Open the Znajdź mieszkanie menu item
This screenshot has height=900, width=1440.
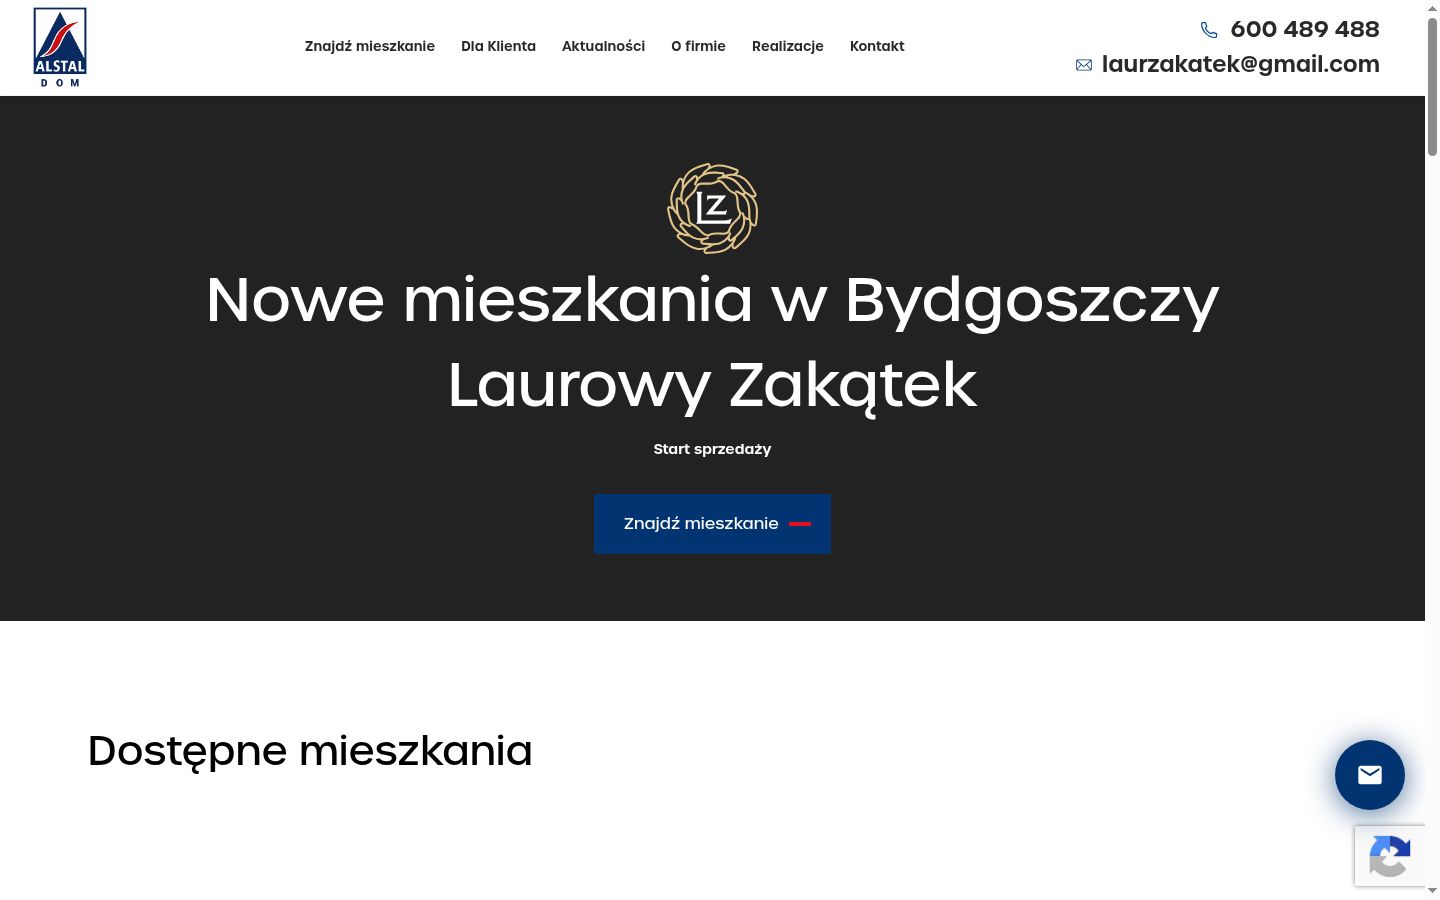click(370, 46)
